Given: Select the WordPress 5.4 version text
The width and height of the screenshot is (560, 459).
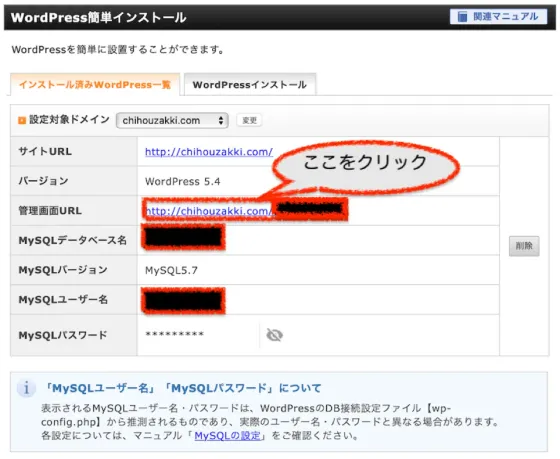Looking at the screenshot, I should click(182, 181).
